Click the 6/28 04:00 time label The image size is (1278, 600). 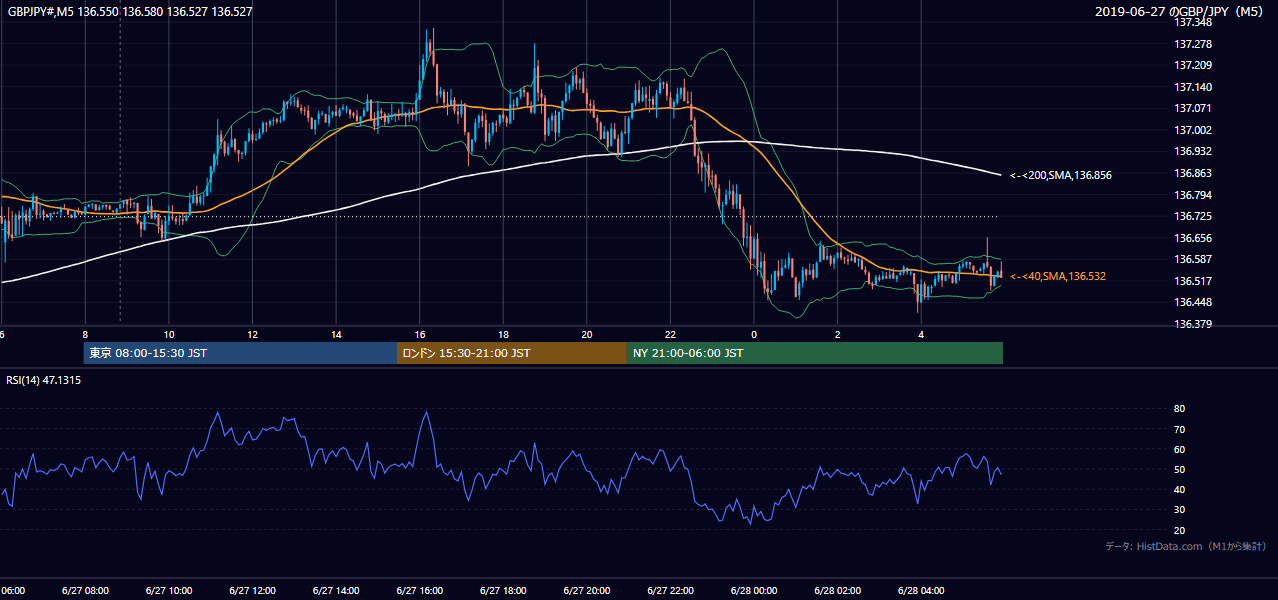(x=921, y=590)
